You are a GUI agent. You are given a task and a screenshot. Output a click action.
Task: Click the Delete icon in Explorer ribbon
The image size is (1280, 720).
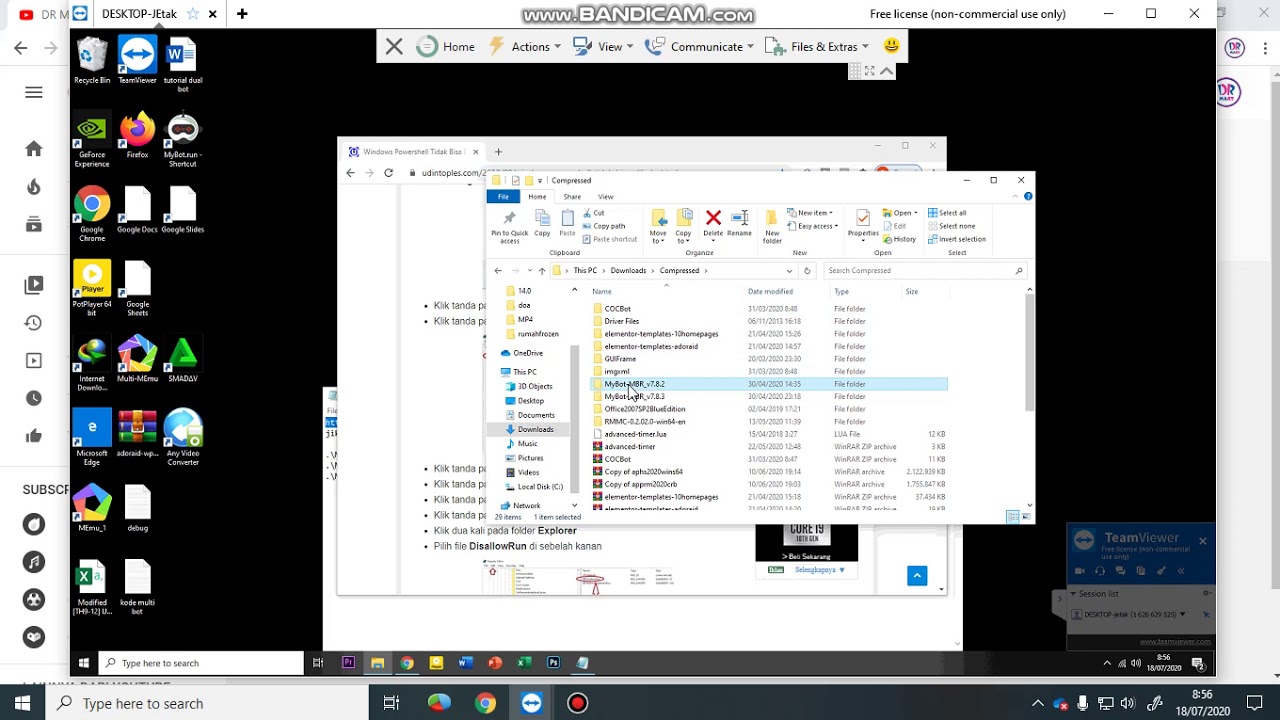(713, 223)
